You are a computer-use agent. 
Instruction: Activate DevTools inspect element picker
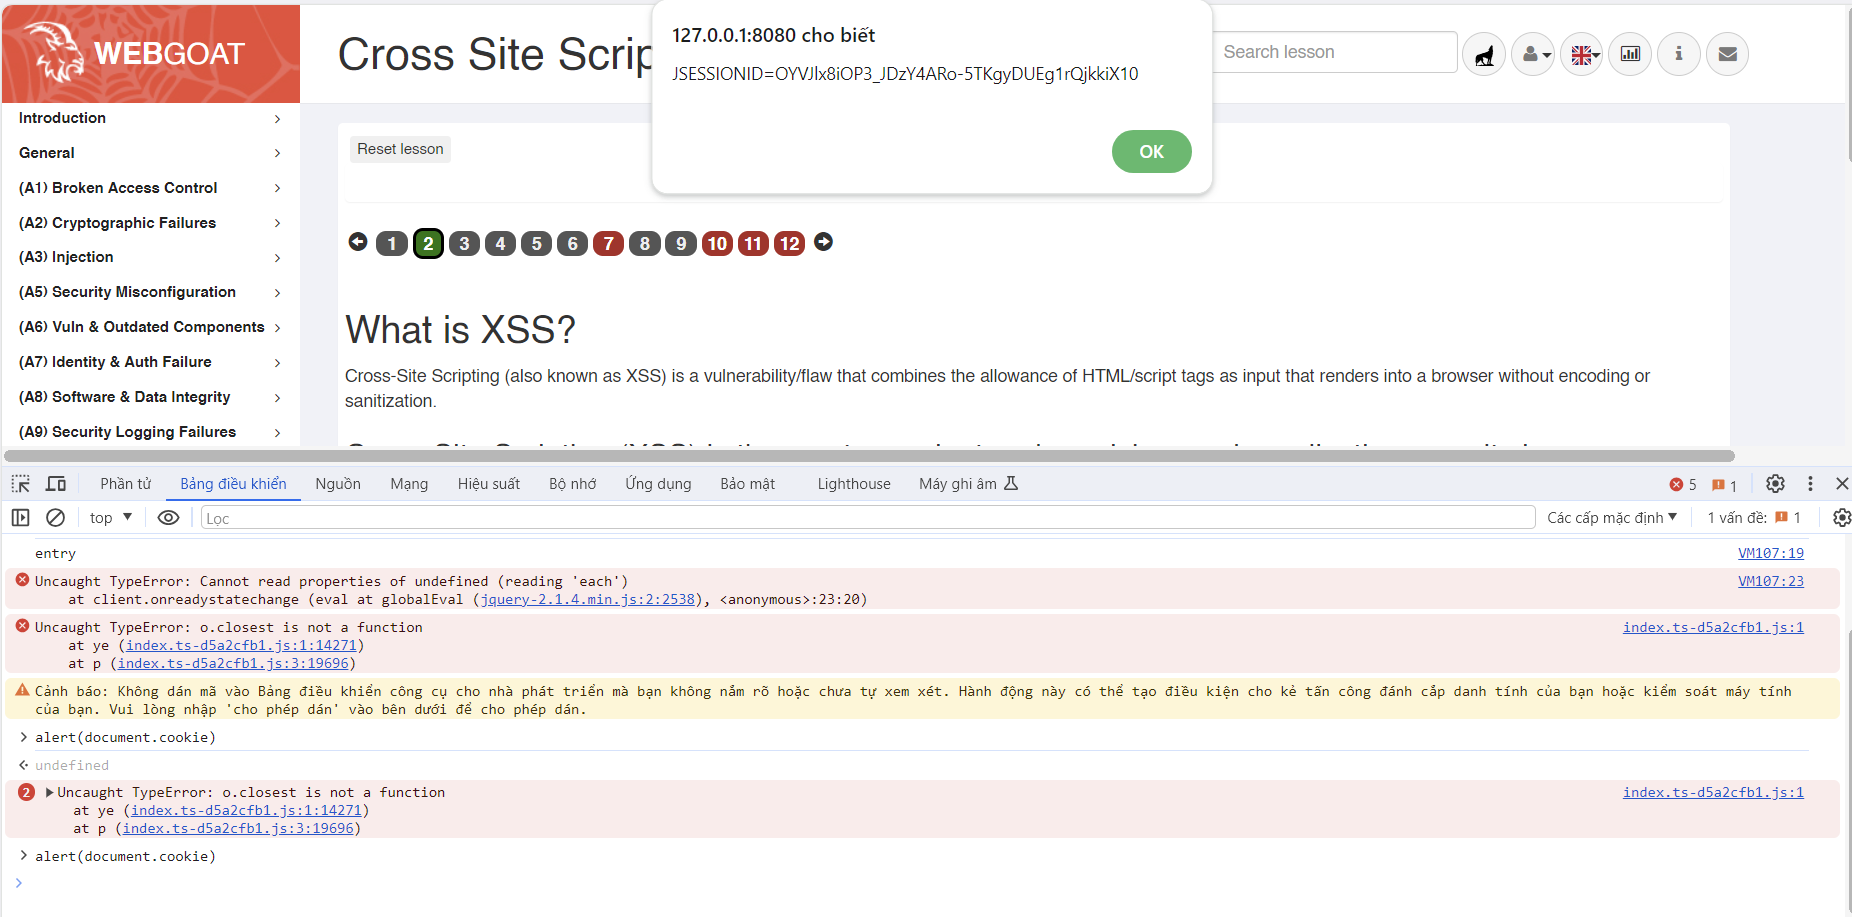coord(21,484)
